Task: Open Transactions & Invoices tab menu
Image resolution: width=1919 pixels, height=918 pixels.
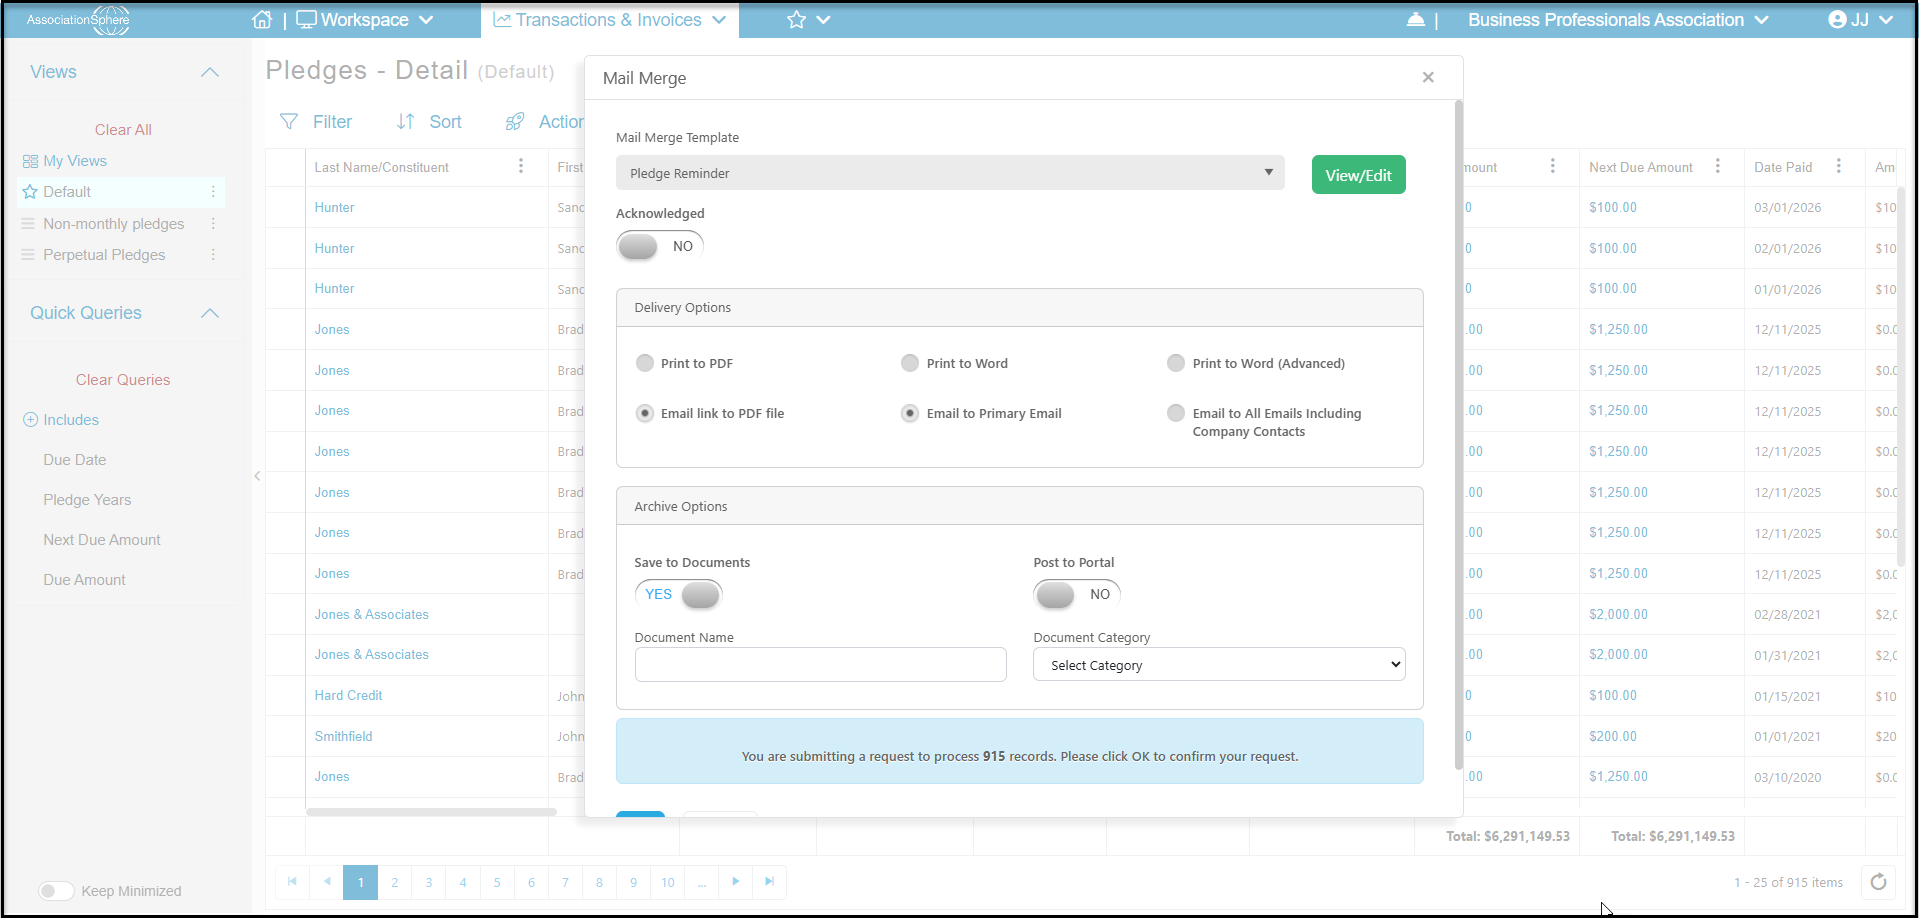Action: click(609, 20)
